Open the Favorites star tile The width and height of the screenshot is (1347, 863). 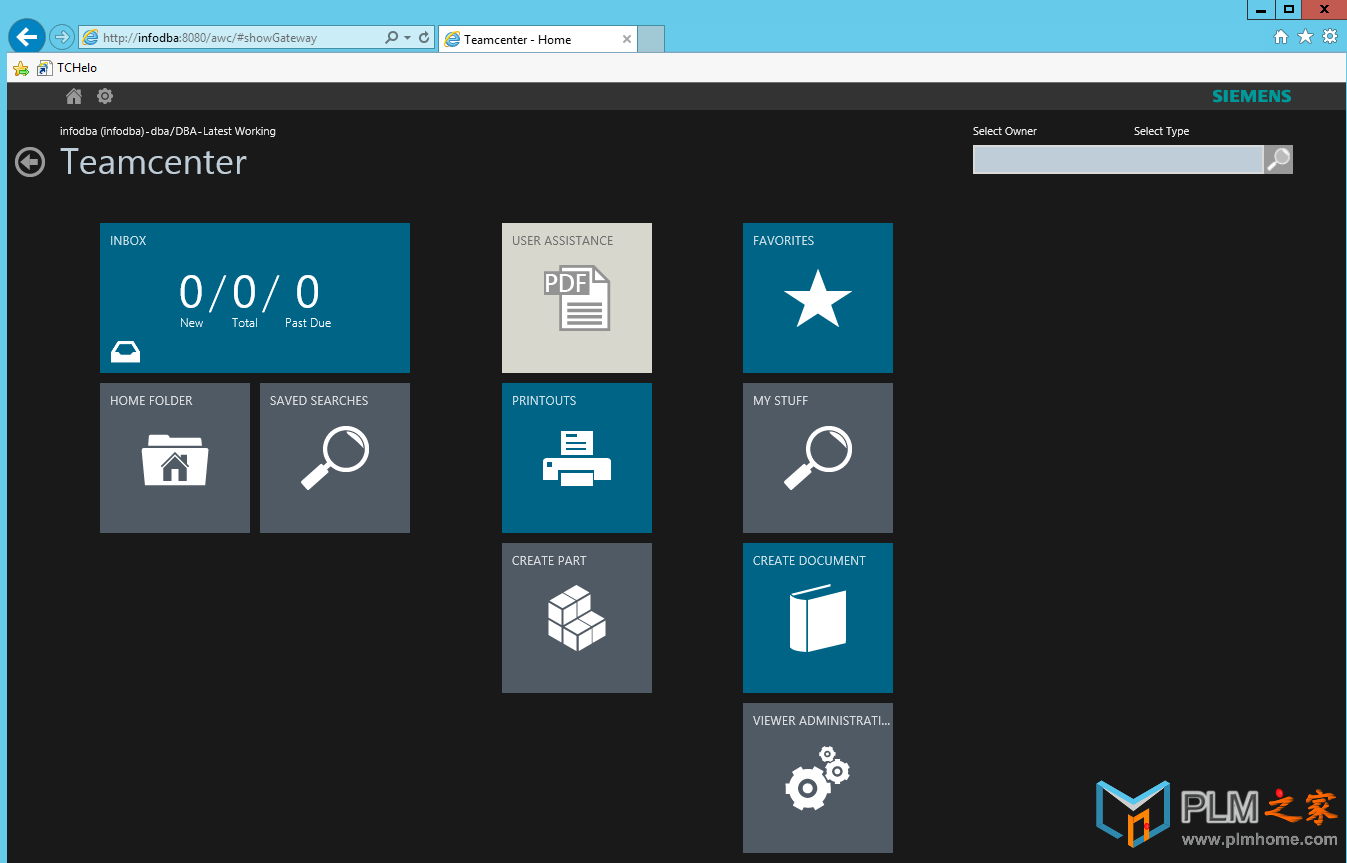[x=818, y=298]
